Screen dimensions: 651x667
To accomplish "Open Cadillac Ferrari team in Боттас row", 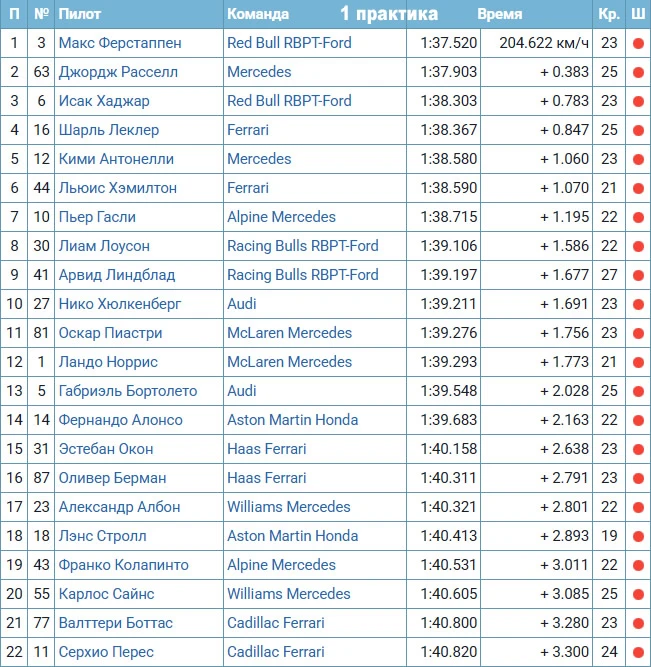I will (276, 623).
